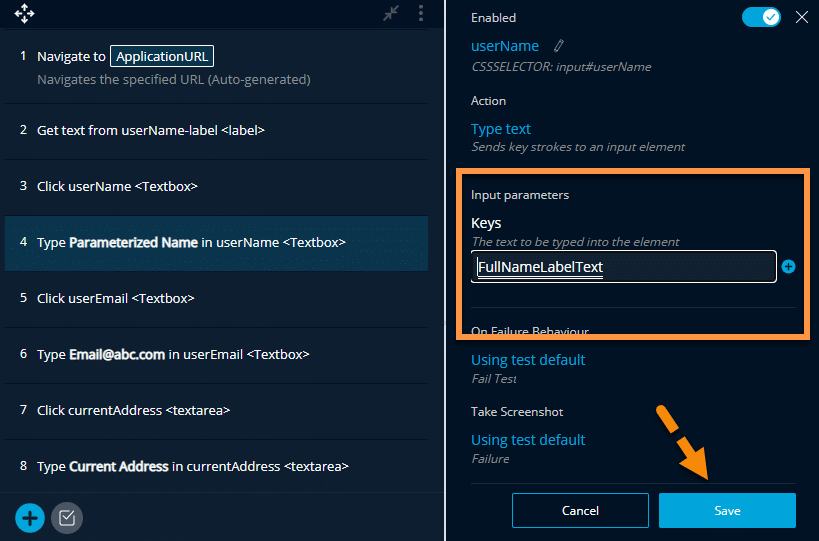
Task: Close the step properties panel
Action: click(x=801, y=17)
